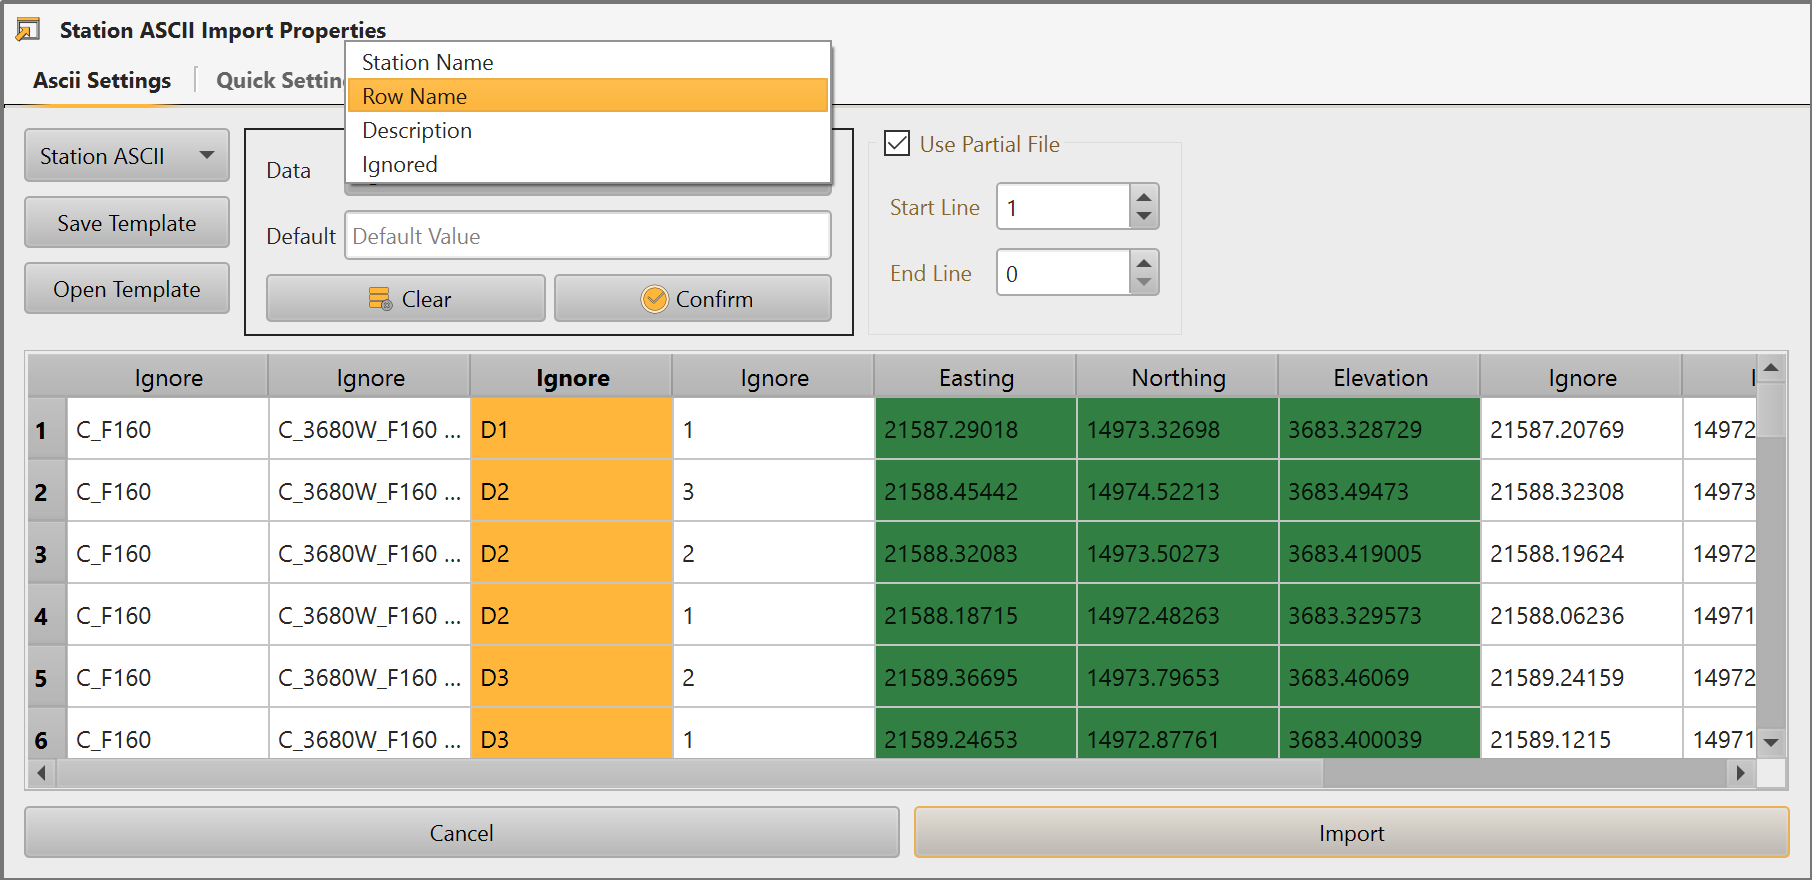Increase End Line with up arrow
1812x880 pixels.
point(1144,263)
